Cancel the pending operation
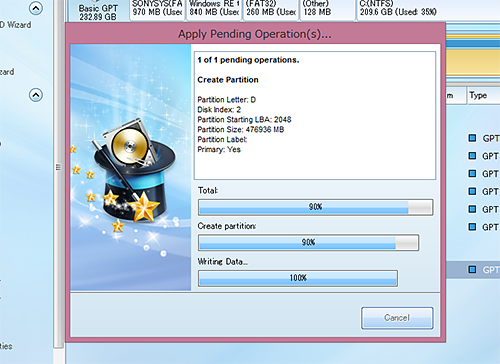Screen dimensions: 500x364 coord(397,318)
